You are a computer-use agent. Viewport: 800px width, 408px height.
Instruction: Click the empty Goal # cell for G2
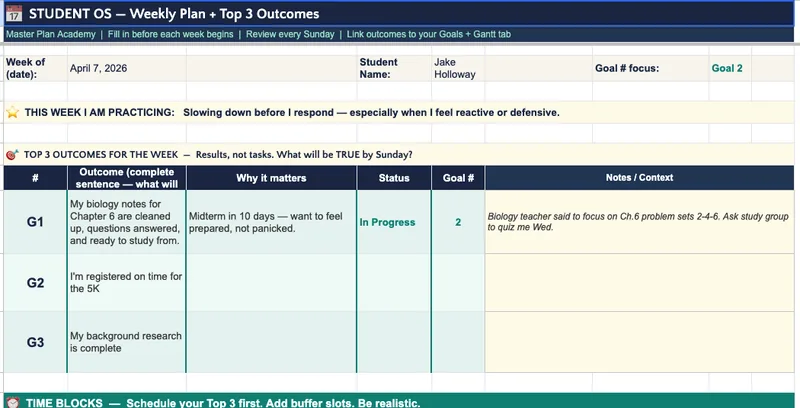(x=458, y=283)
